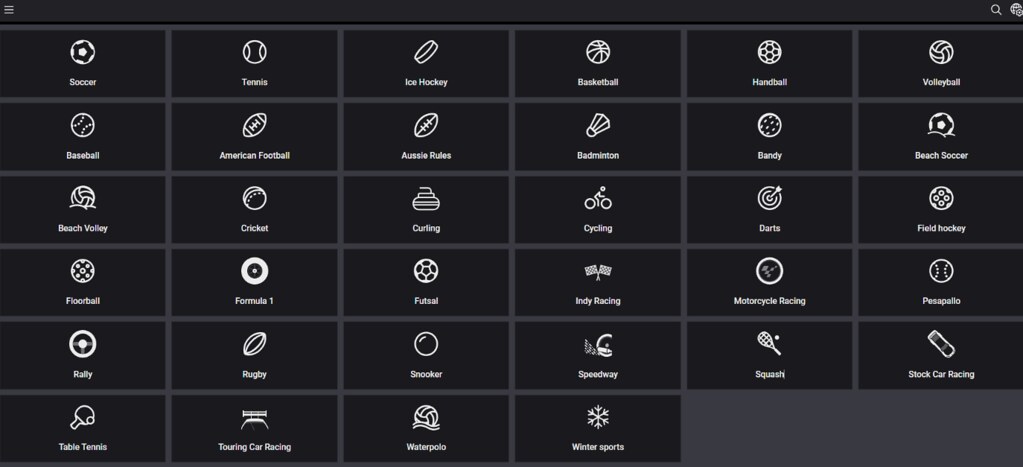Click the Beach Volley icon
This screenshot has height=467, width=1023.
83,198
